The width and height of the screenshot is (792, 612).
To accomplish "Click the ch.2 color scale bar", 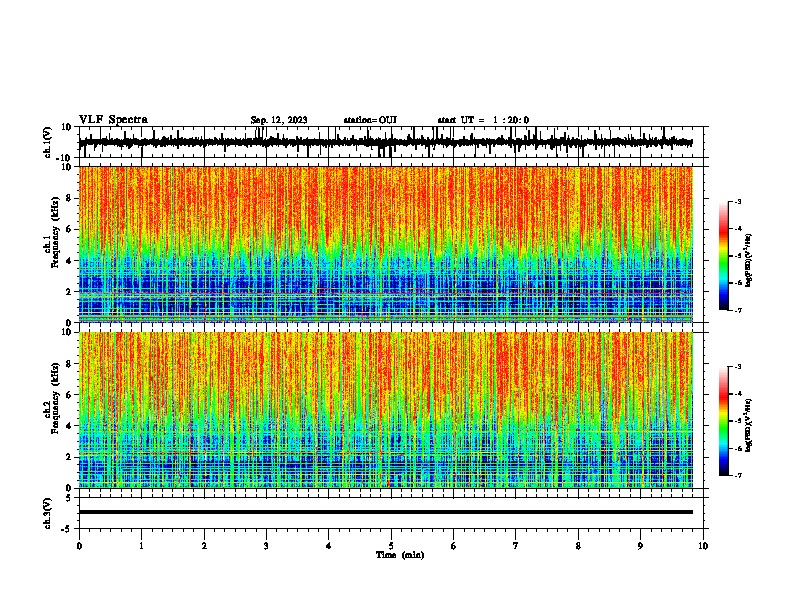I will point(724,421).
